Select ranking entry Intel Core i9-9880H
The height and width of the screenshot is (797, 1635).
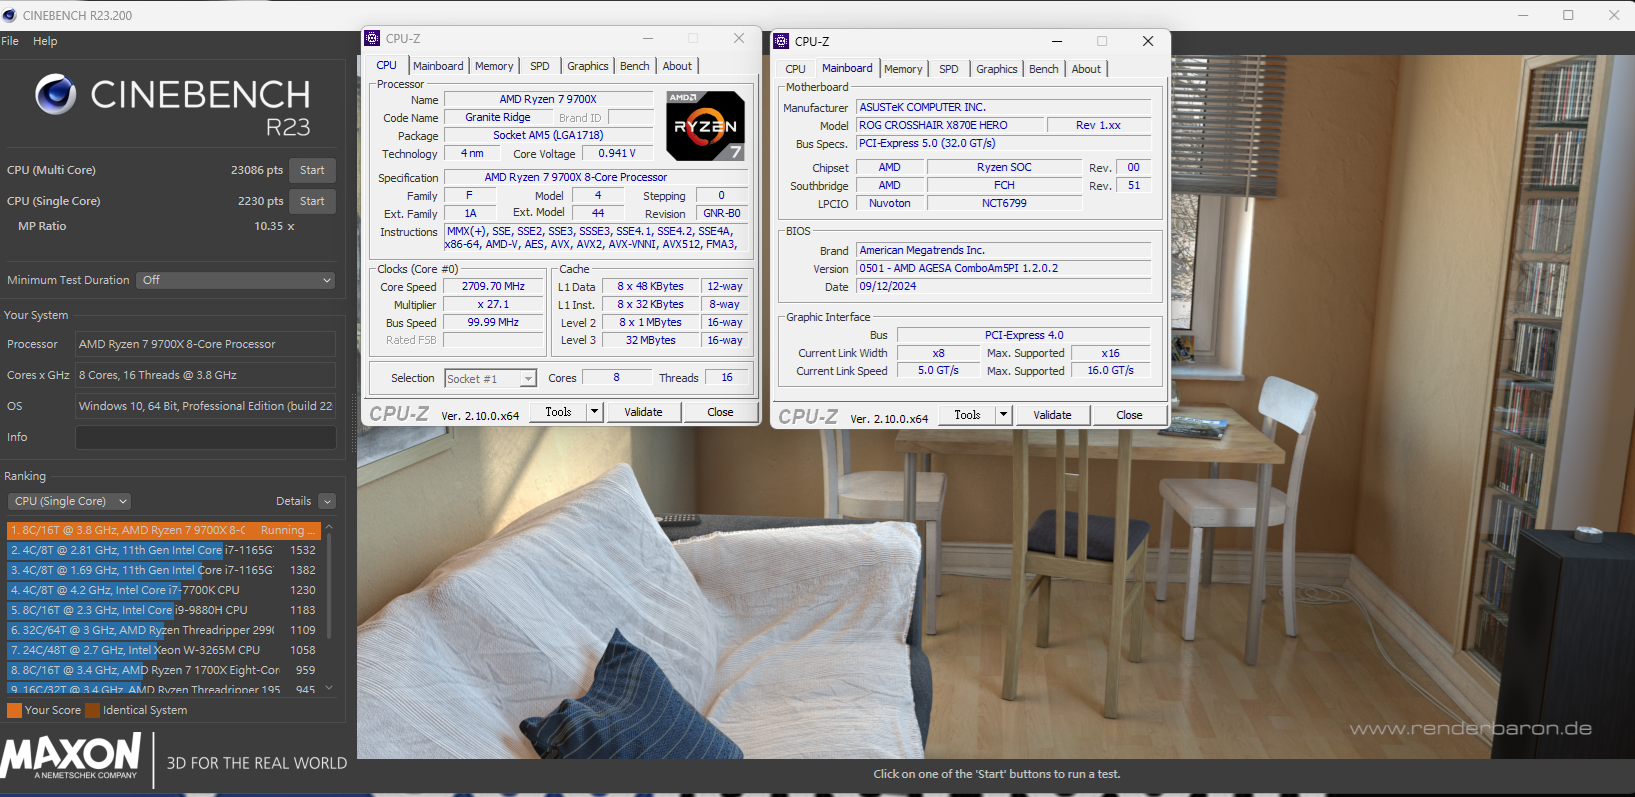tap(163, 610)
